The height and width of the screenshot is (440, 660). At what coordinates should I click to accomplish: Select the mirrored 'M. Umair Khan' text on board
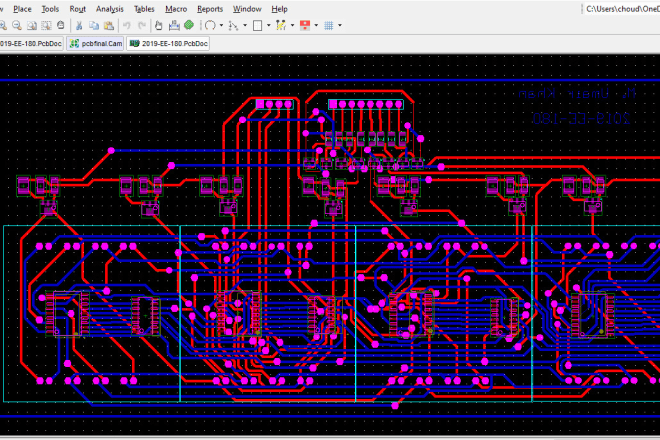[x=577, y=94]
